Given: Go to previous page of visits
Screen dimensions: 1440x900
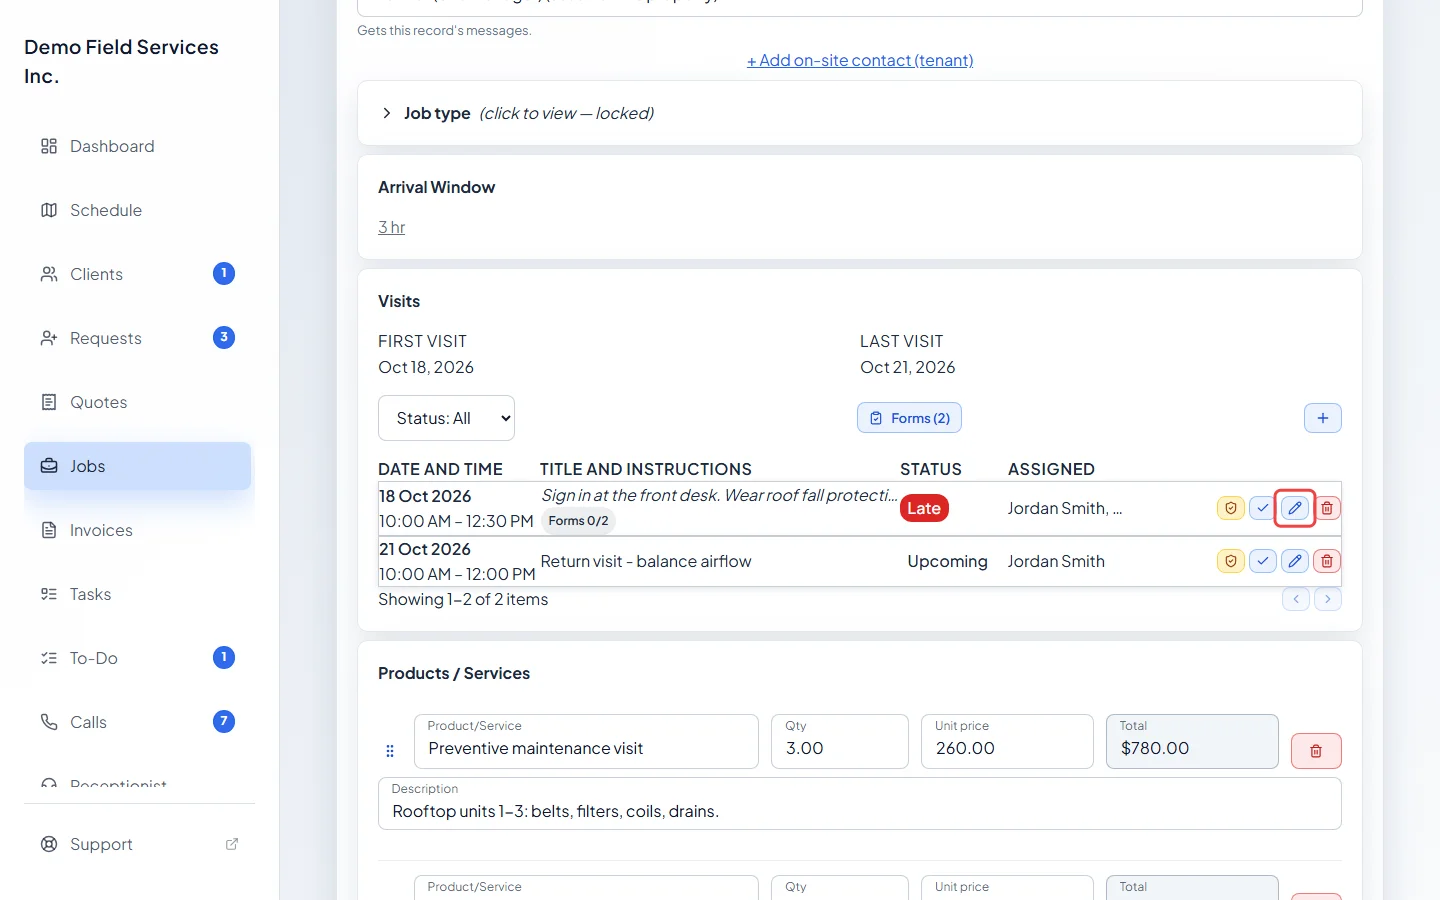Looking at the screenshot, I should coord(1296,599).
